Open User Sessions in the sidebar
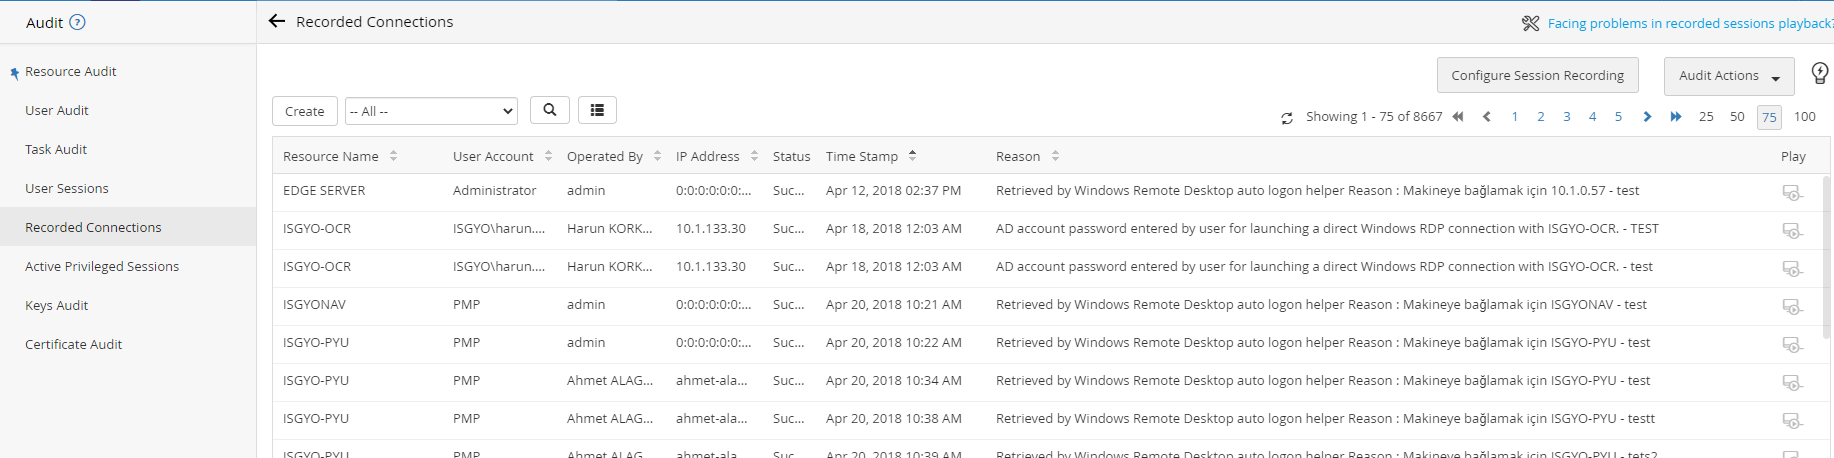The width and height of the screenshot is (1834, 458). click(67, 188)
